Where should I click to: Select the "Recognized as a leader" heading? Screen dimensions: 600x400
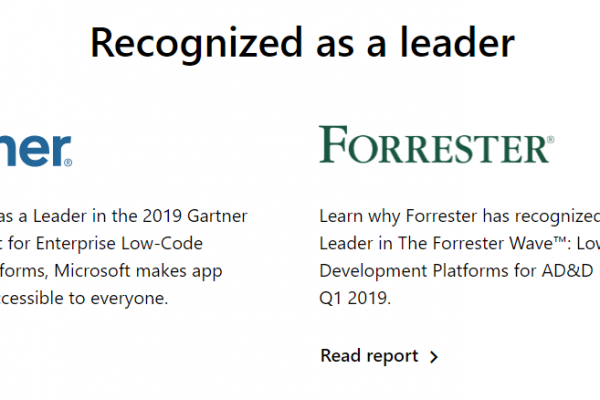click(x=301, y=42)
